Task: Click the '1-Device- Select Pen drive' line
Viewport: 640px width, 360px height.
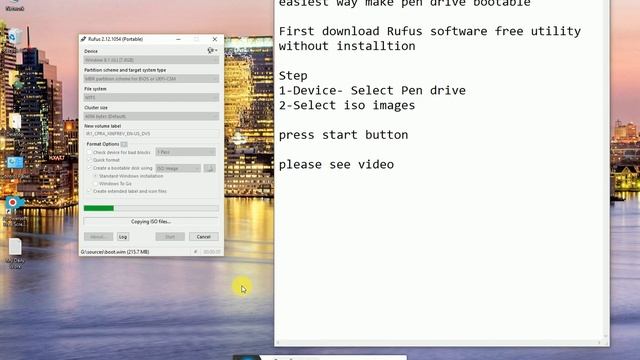Action: [x=372, y=91]
